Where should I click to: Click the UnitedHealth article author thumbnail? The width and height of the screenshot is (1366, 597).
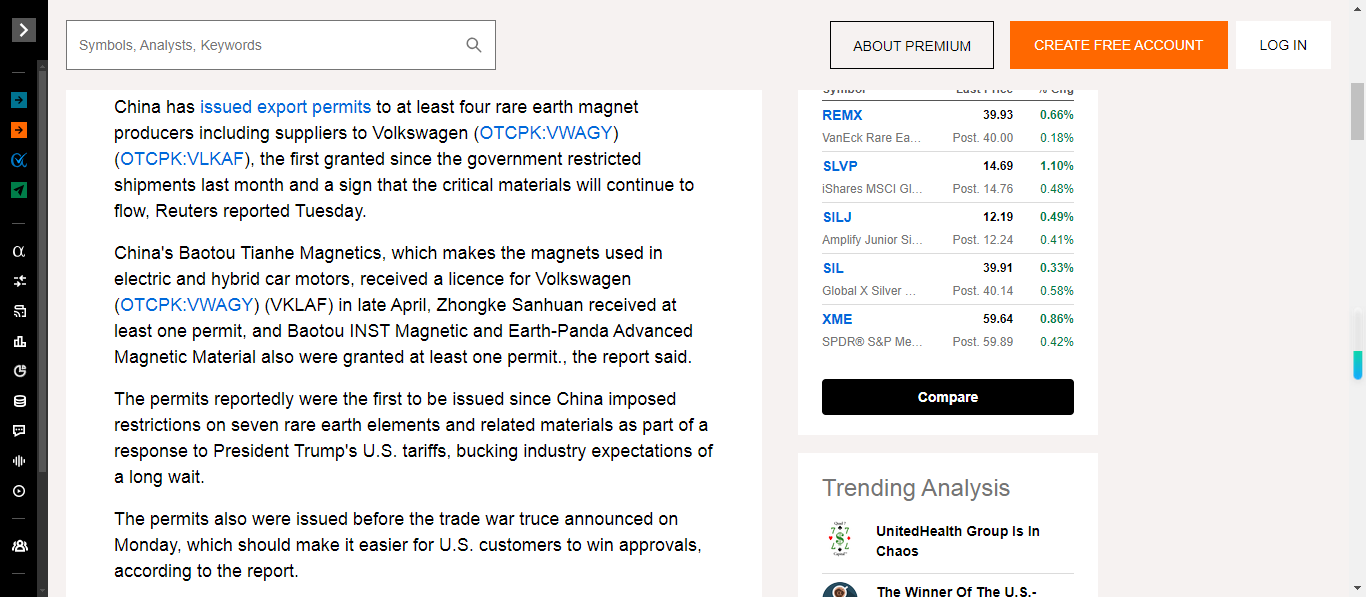[x=840, y=540]
